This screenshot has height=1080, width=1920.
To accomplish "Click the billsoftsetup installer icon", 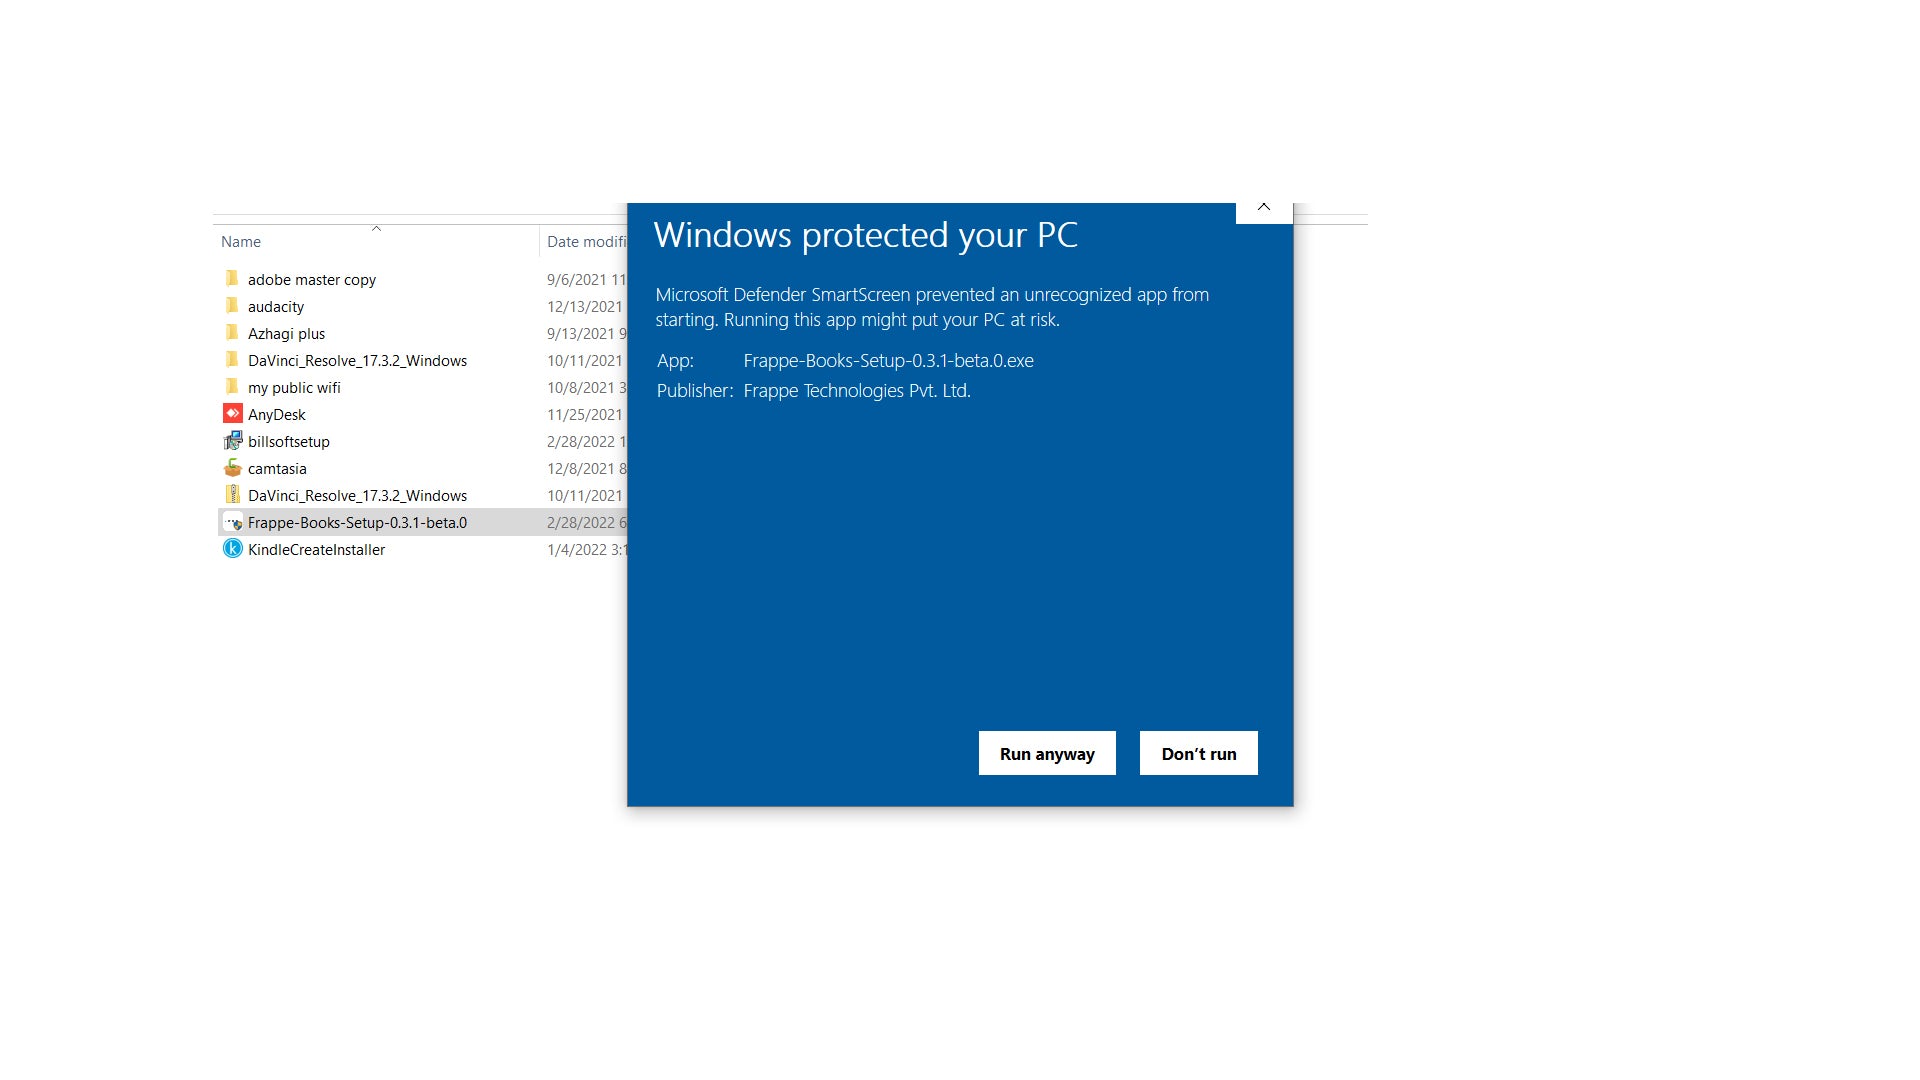I will click(232, 441).
